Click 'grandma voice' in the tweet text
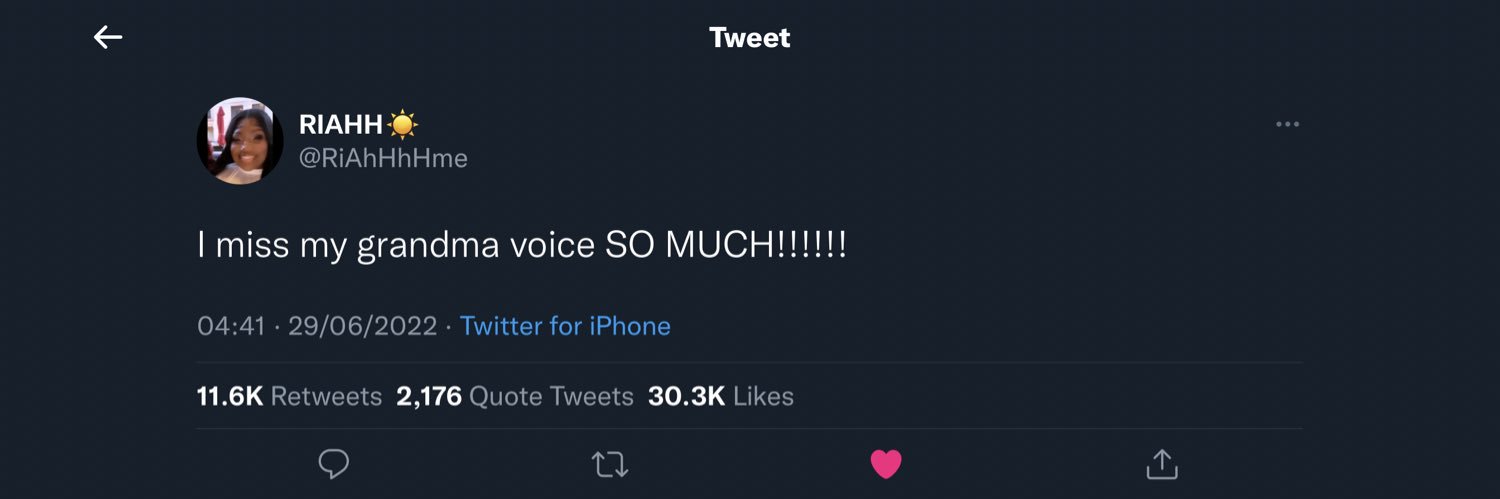This screenshot has width=1500, height=499. [x=476, y=245]
